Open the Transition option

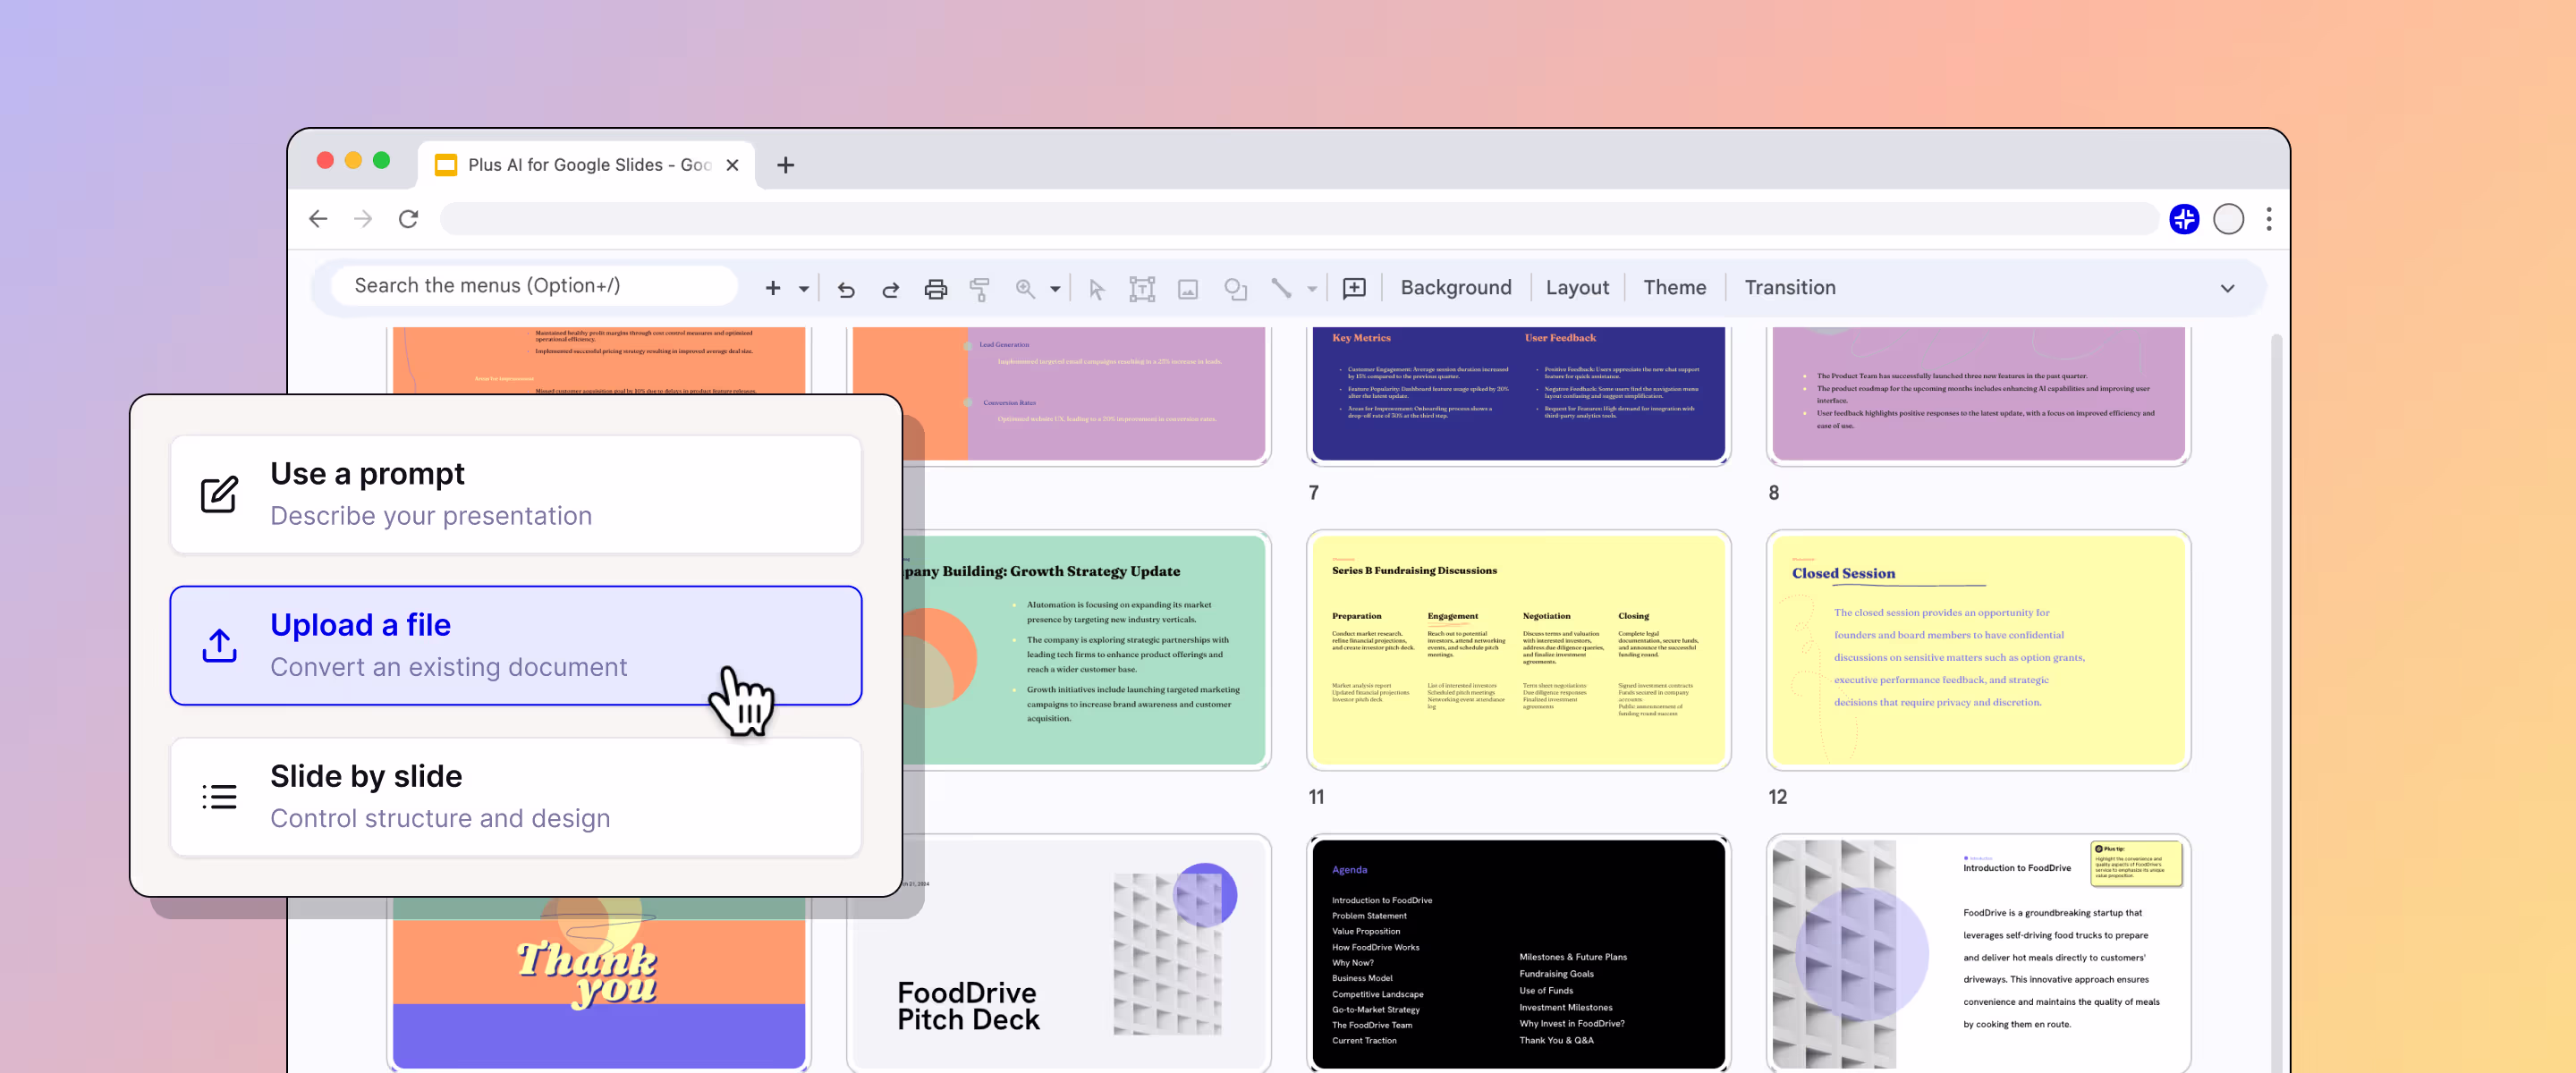point(1790,288)
